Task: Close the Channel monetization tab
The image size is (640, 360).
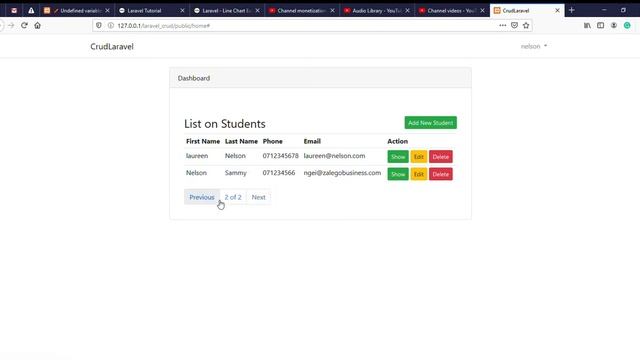Action: pyautogui.click(x=333, y=11)
